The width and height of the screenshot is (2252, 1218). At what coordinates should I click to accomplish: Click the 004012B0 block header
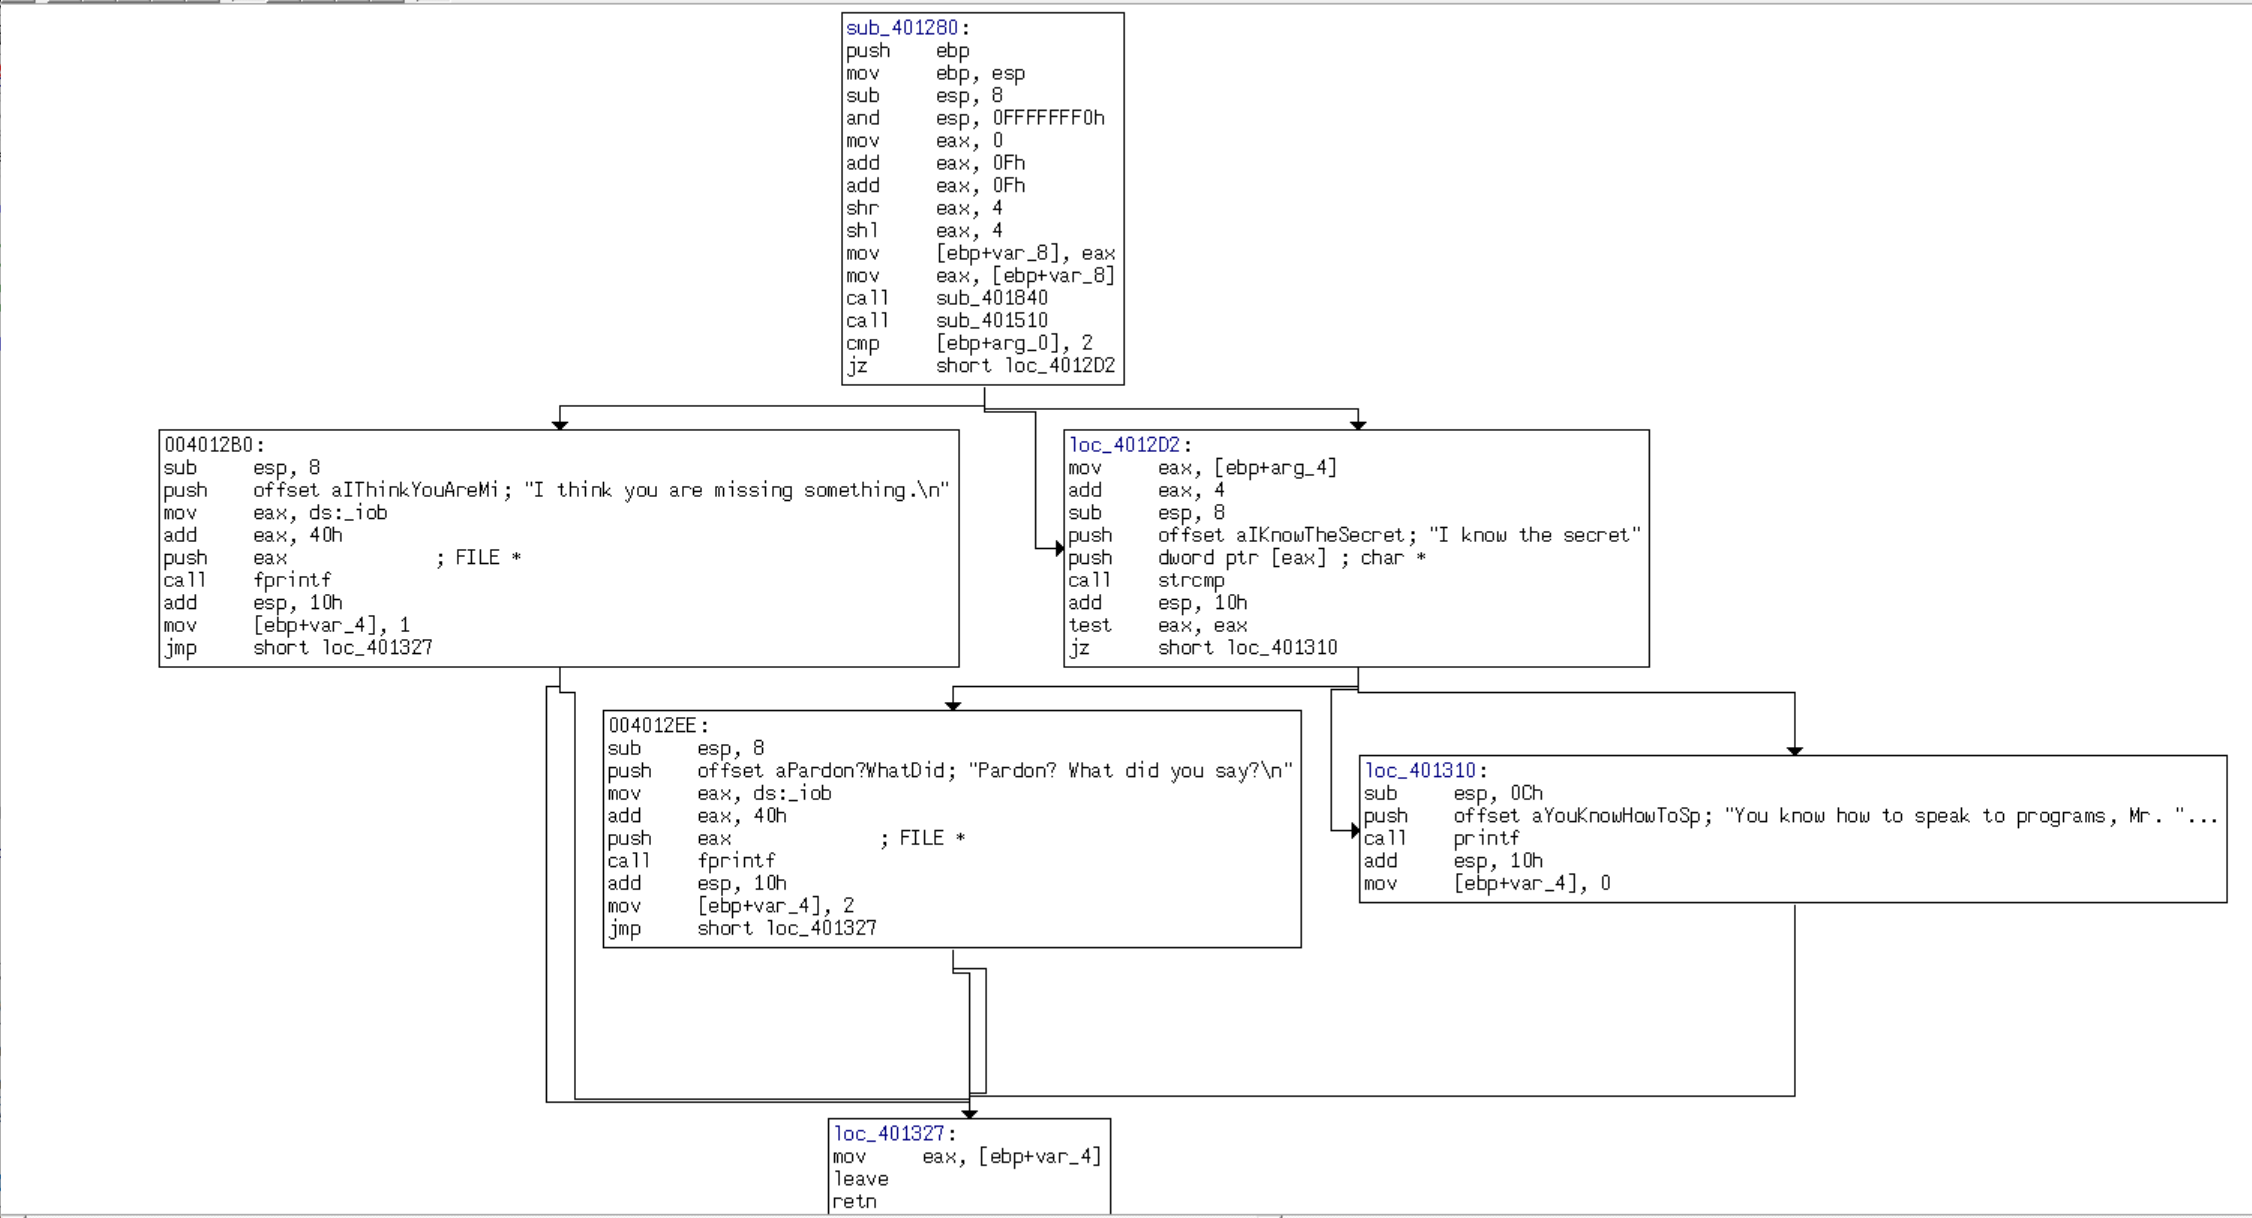click(x=209, y=445)
